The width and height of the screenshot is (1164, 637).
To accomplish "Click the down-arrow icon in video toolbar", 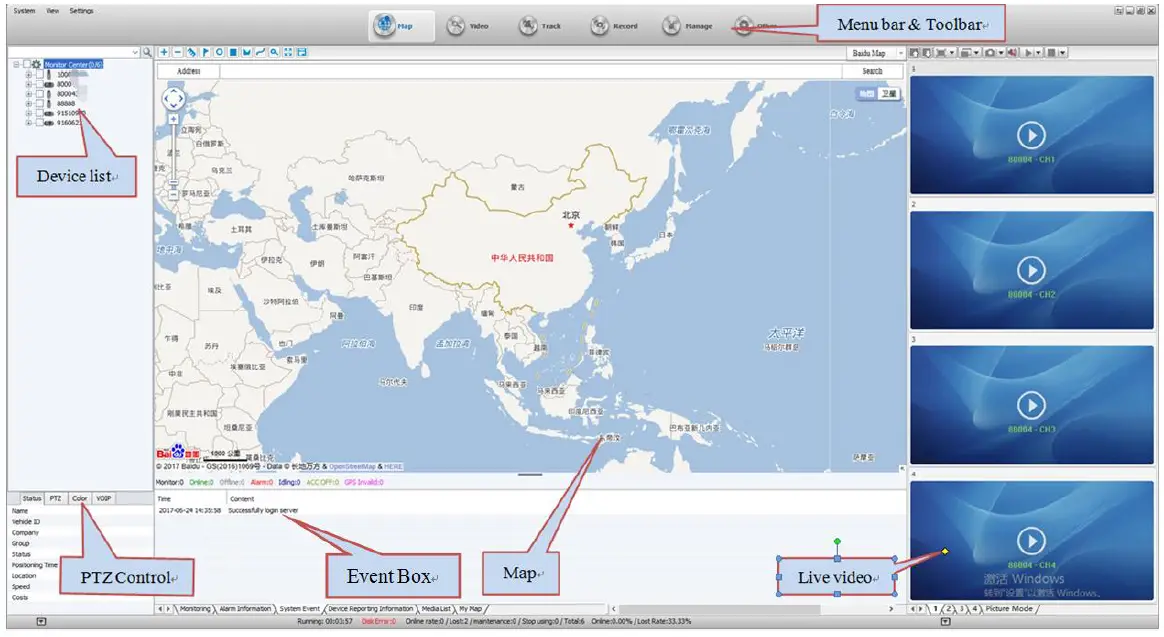I will 927,53.
